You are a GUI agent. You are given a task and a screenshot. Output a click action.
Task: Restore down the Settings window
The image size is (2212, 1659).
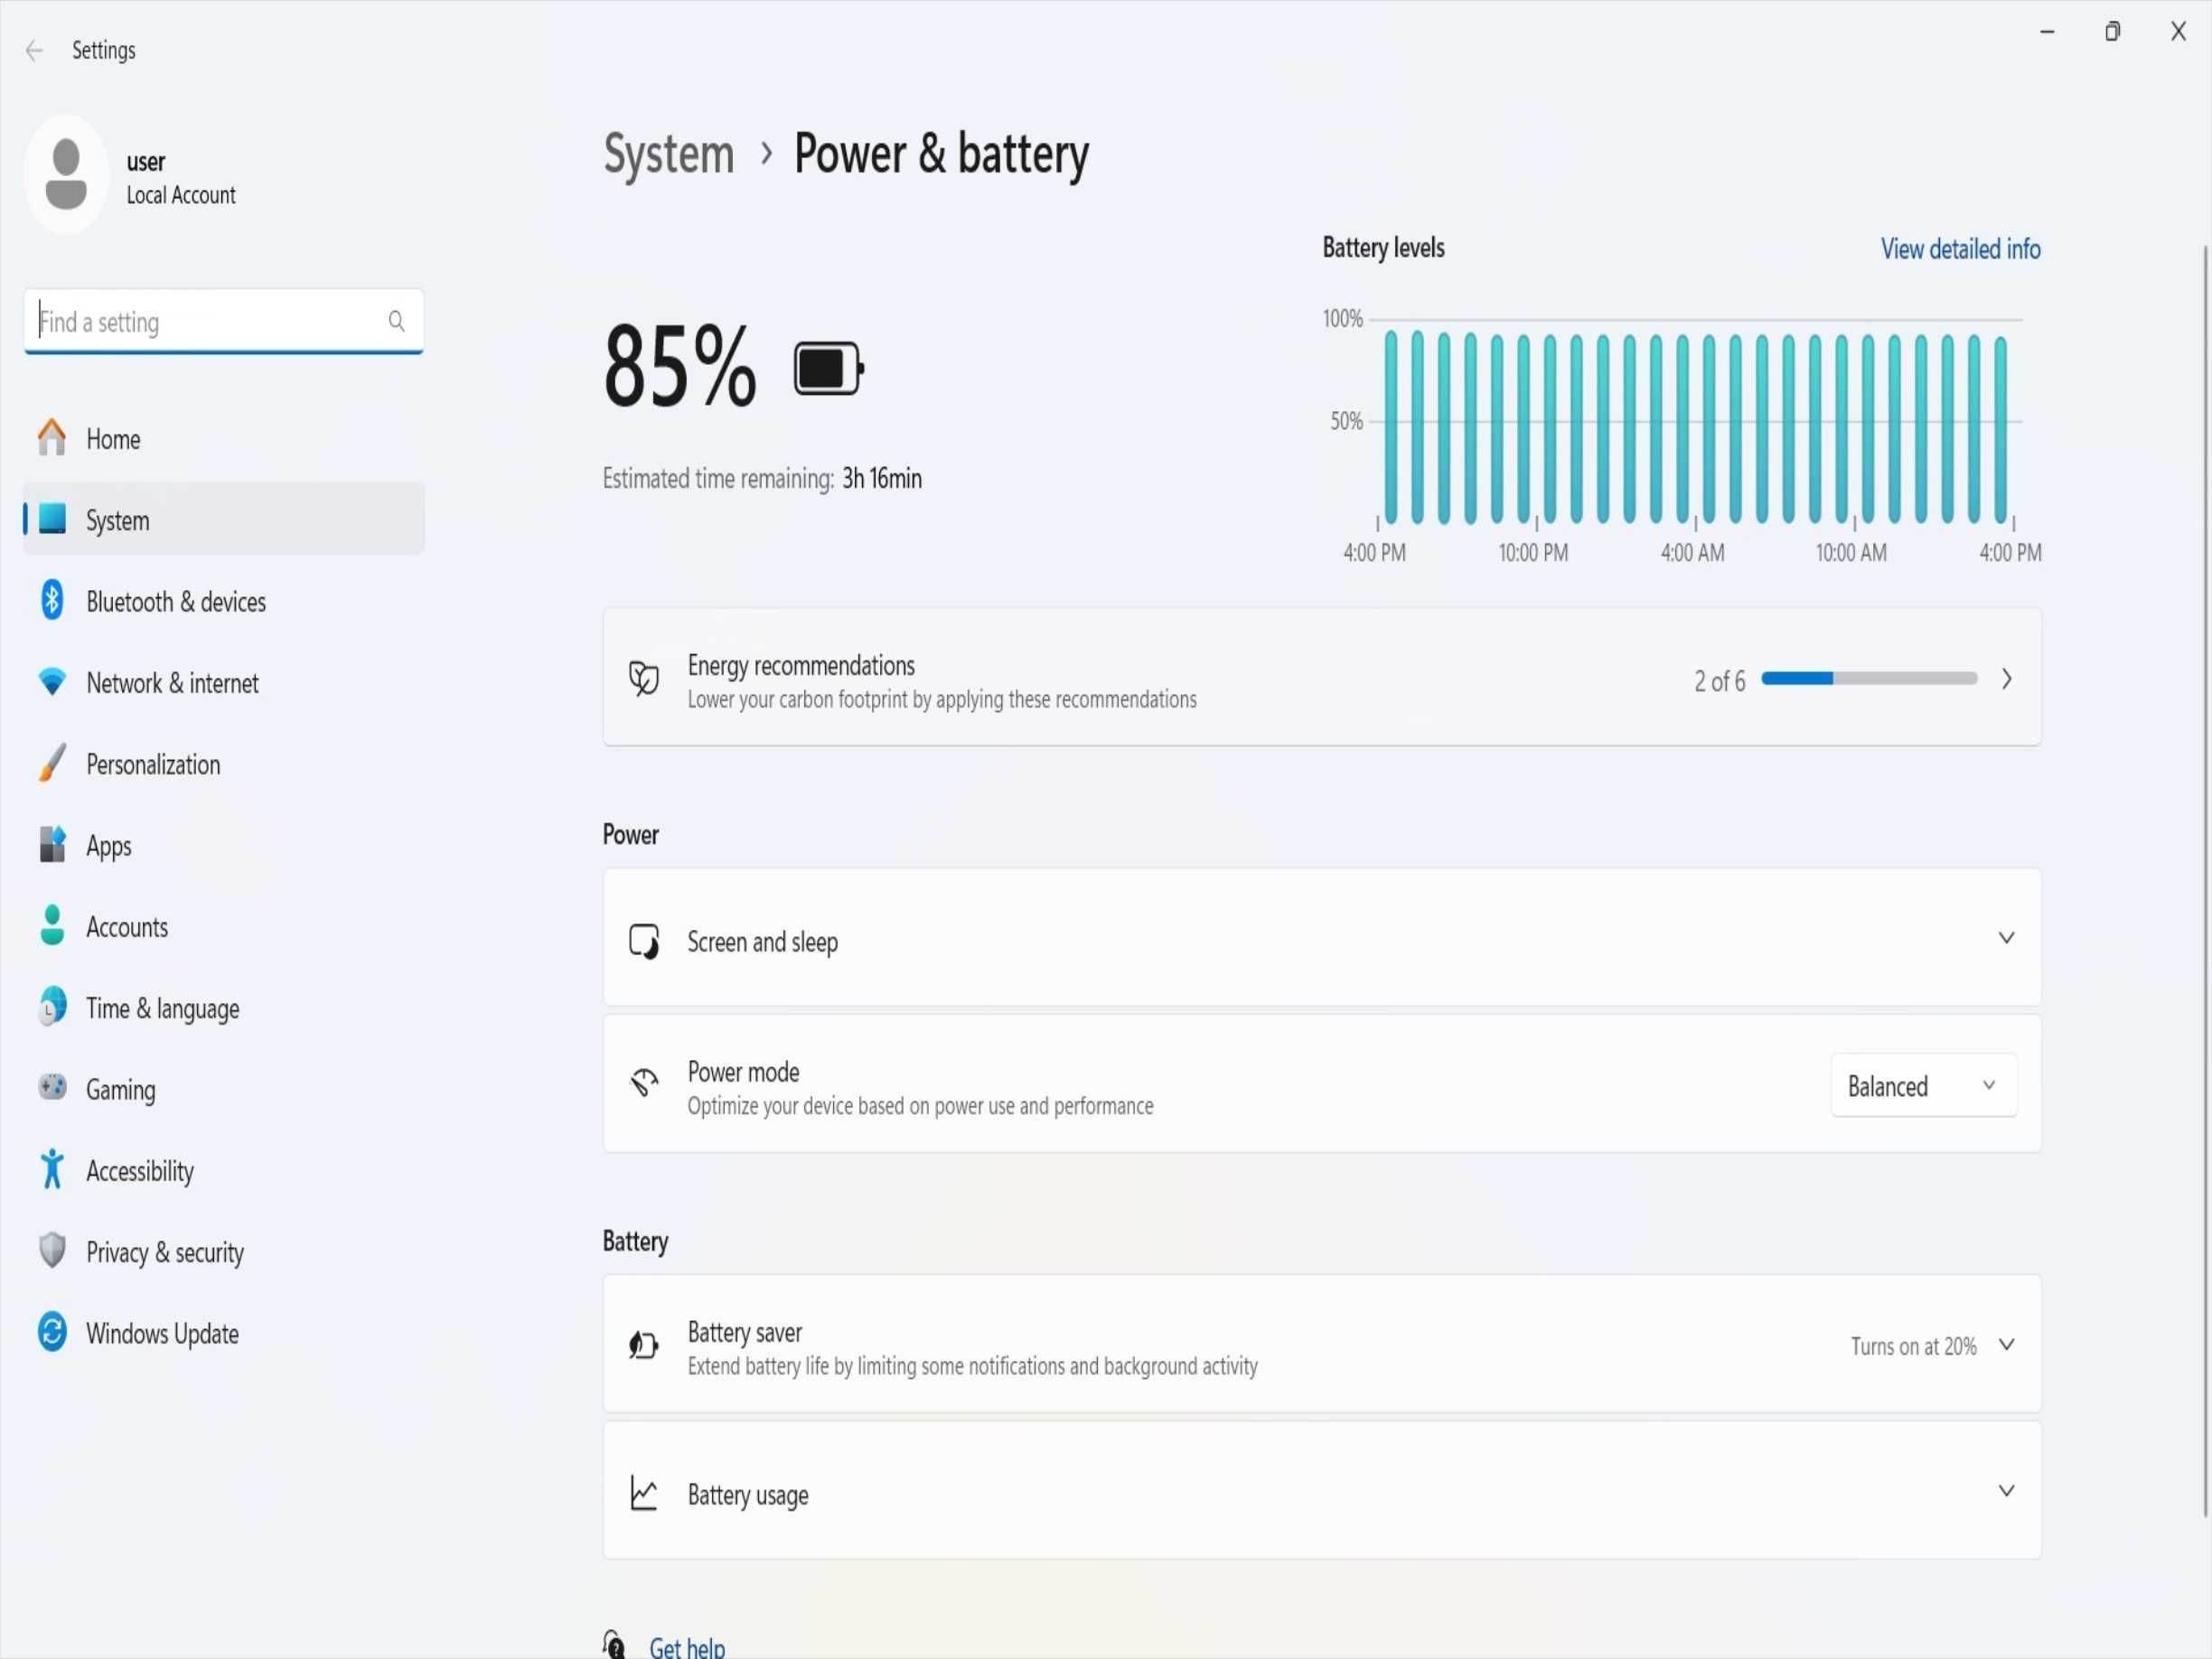(2112, 32)
